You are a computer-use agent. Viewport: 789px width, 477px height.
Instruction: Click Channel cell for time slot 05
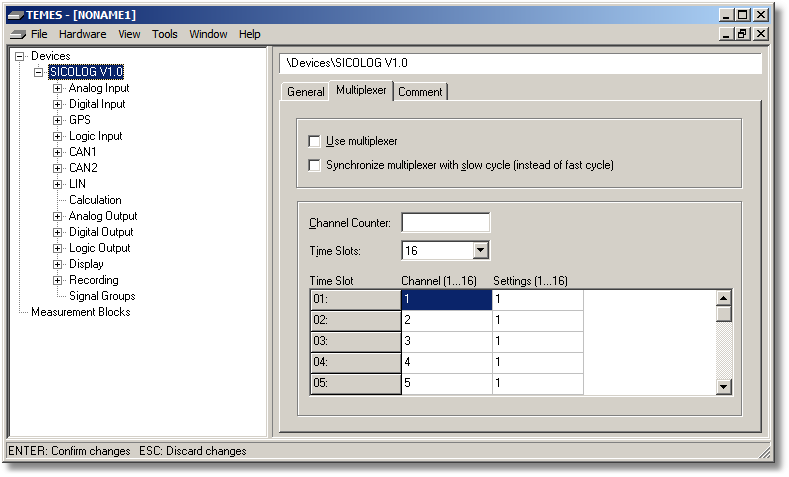point(446,383)
